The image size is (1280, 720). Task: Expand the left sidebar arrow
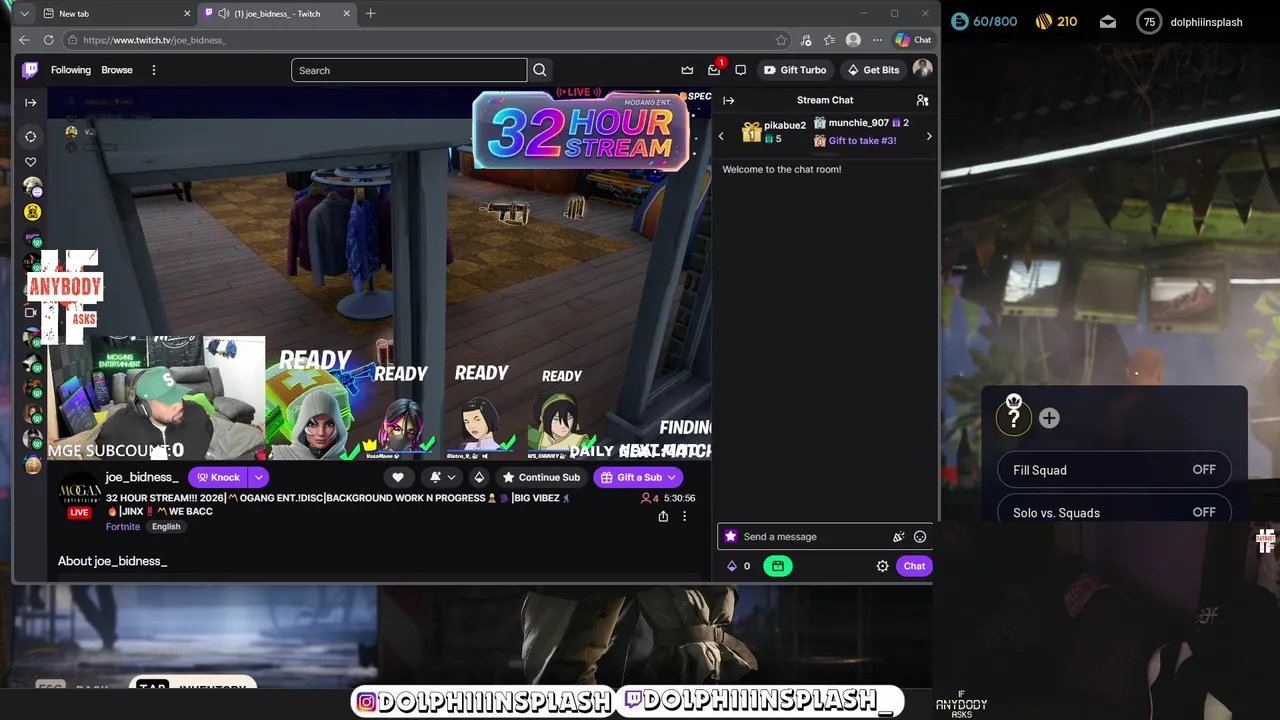(31, 102)
